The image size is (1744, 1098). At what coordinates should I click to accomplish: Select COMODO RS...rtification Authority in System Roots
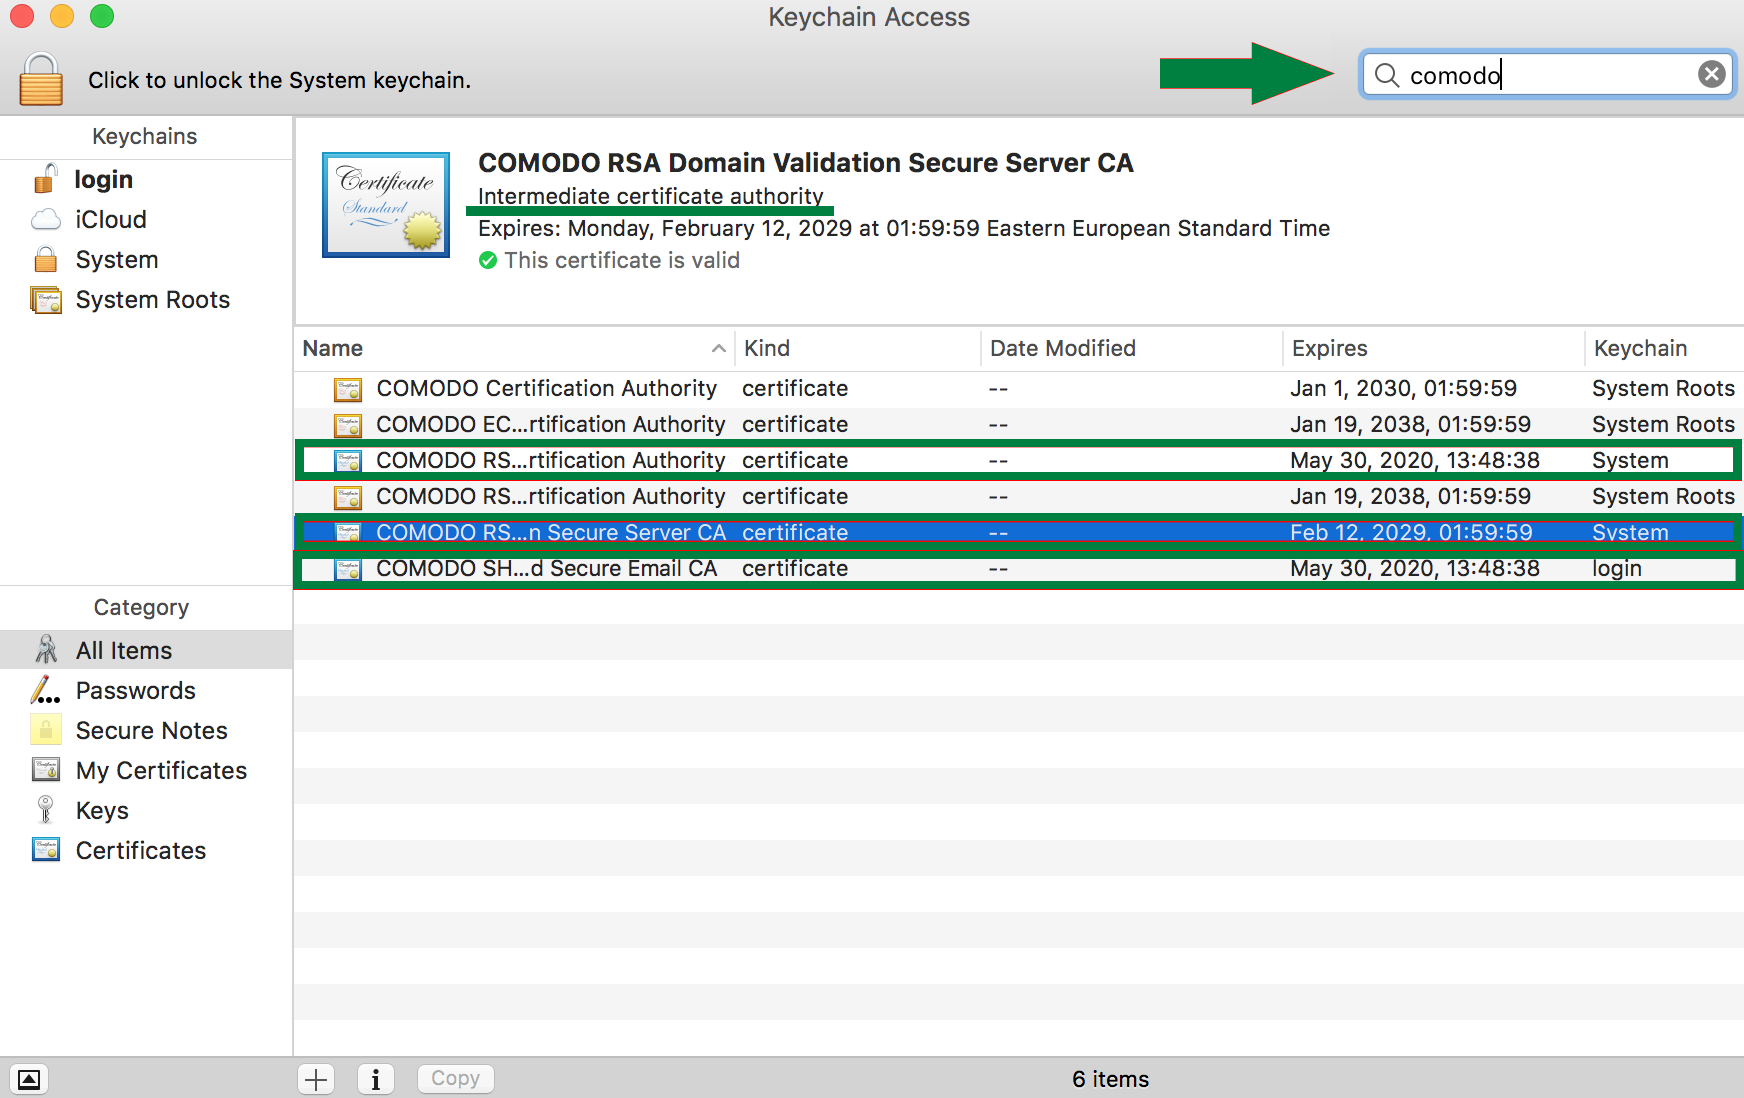[x=1019, y=496]
